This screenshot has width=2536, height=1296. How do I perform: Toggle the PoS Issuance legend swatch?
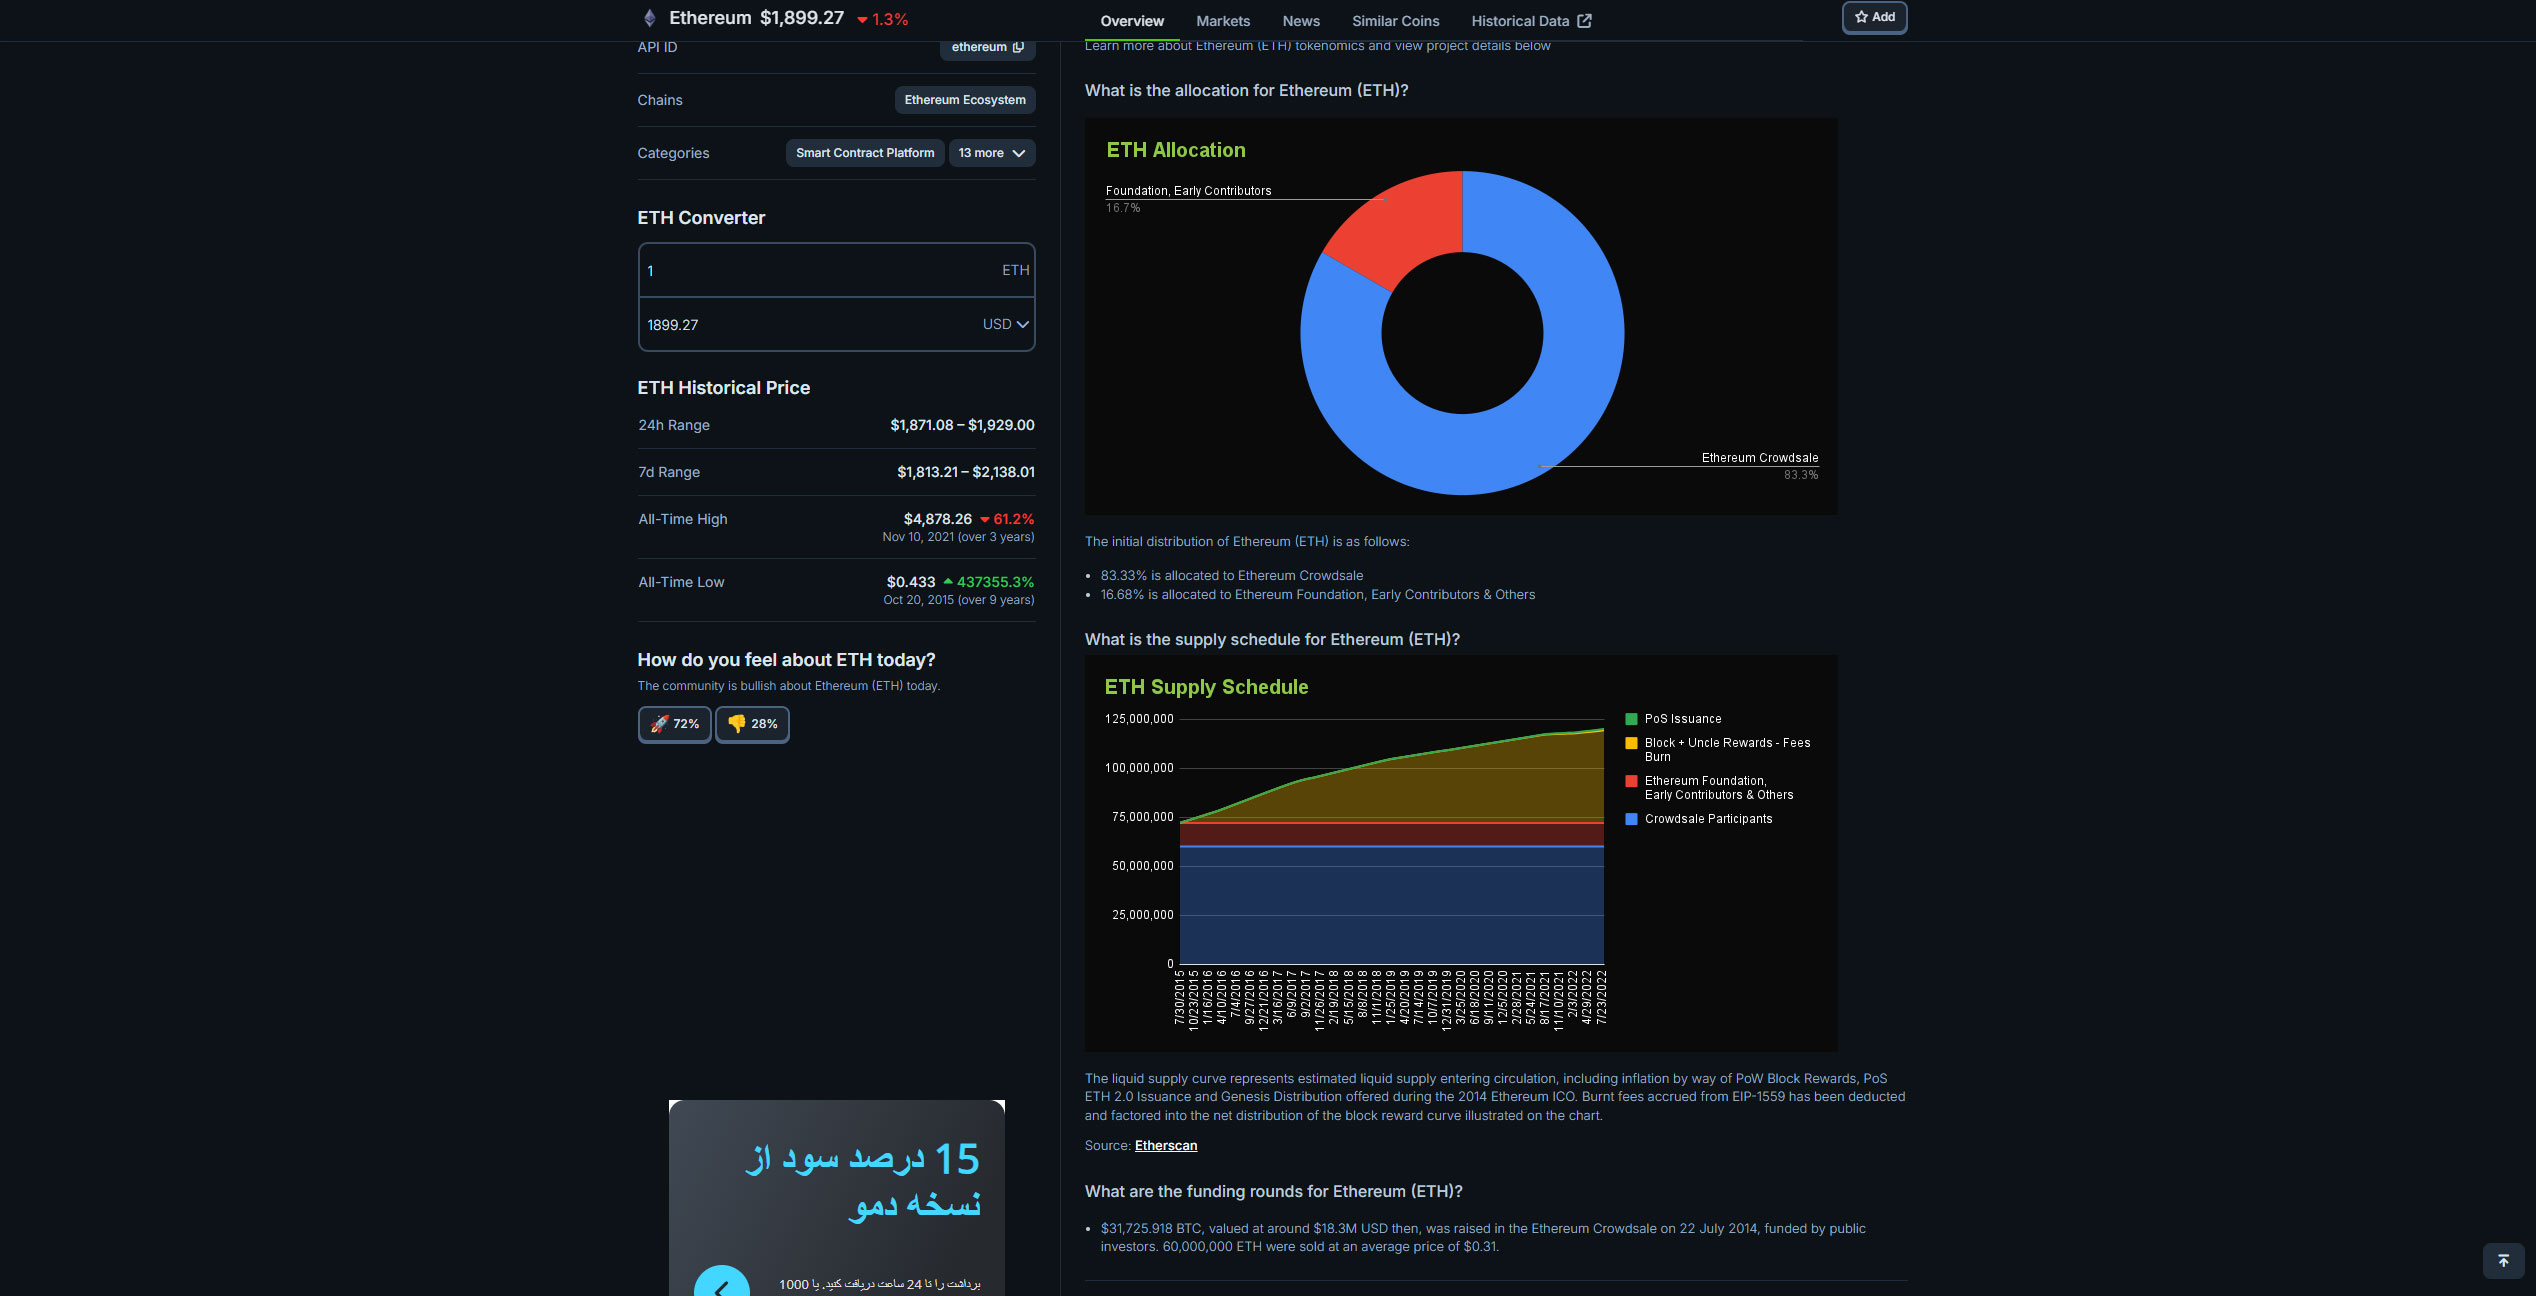pyautogui.click(x=1631, y=719)
